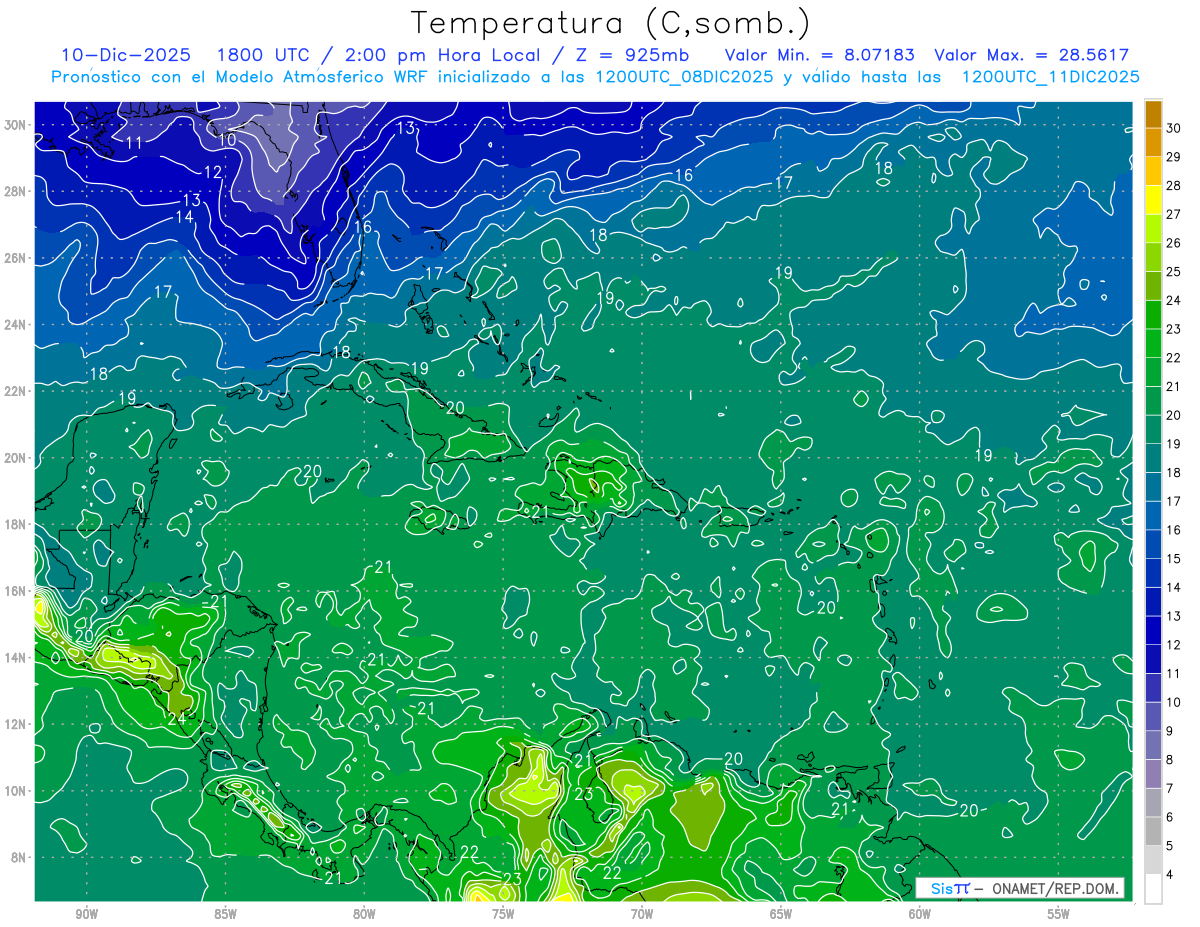Viewport: 1200px width, 927px height.
Task: Select the "Z = 925mb" level label
Action: (630, 55)
